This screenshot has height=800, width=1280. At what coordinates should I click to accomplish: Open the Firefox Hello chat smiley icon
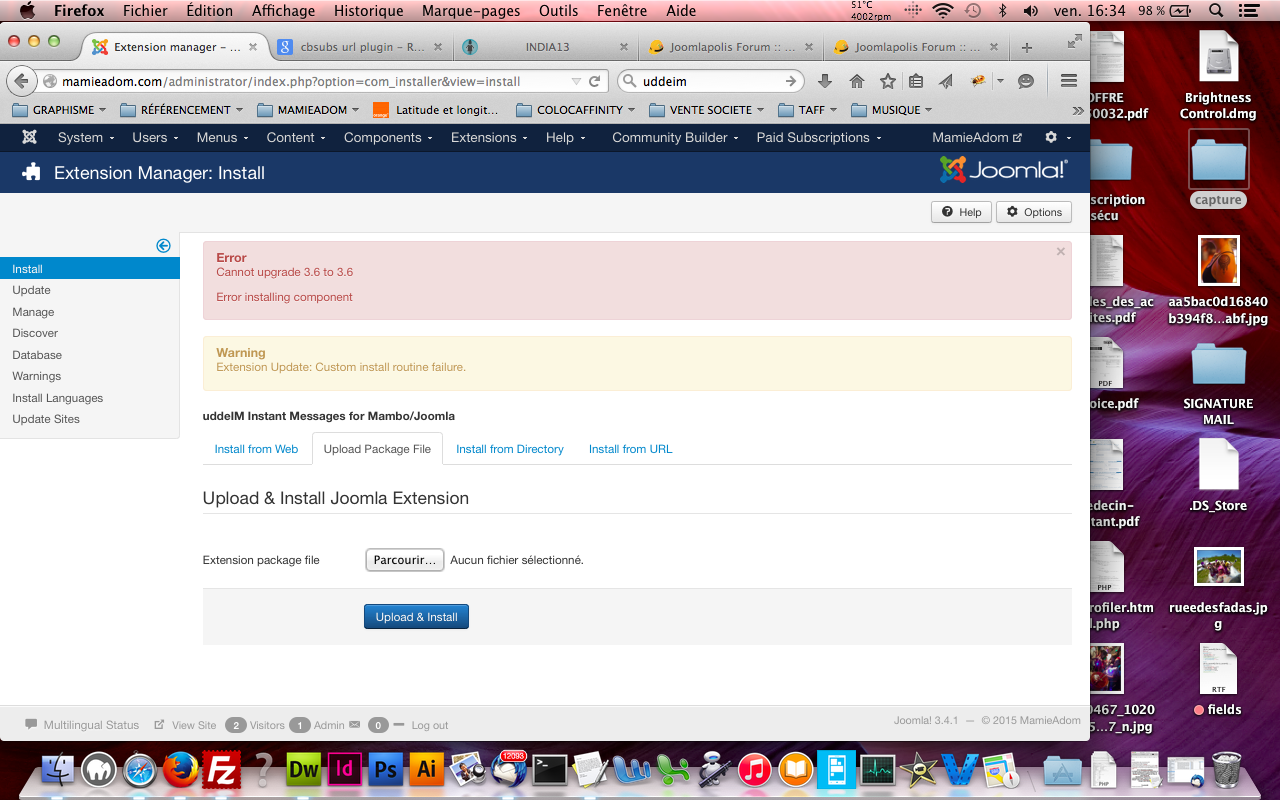[x=1026, y=81]
